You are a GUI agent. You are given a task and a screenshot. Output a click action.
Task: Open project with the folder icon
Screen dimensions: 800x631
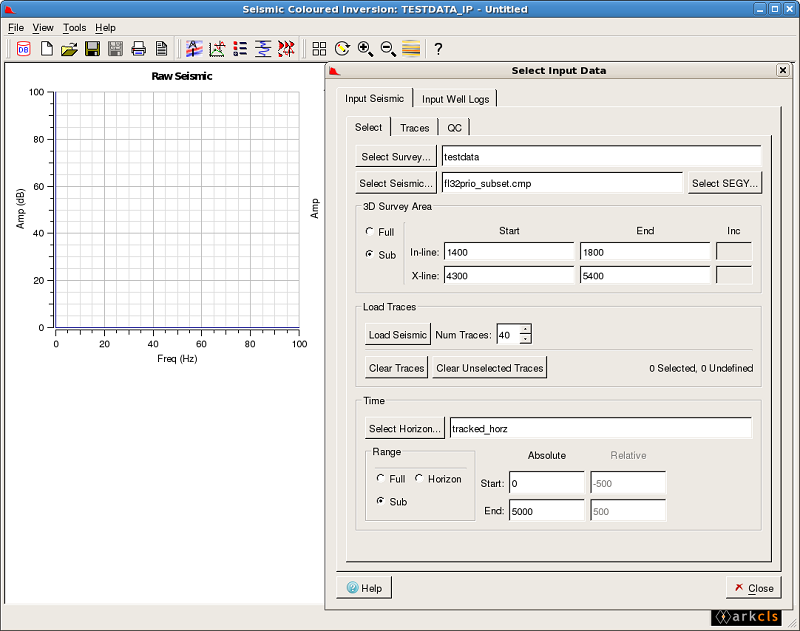click(x=69, y=48)
